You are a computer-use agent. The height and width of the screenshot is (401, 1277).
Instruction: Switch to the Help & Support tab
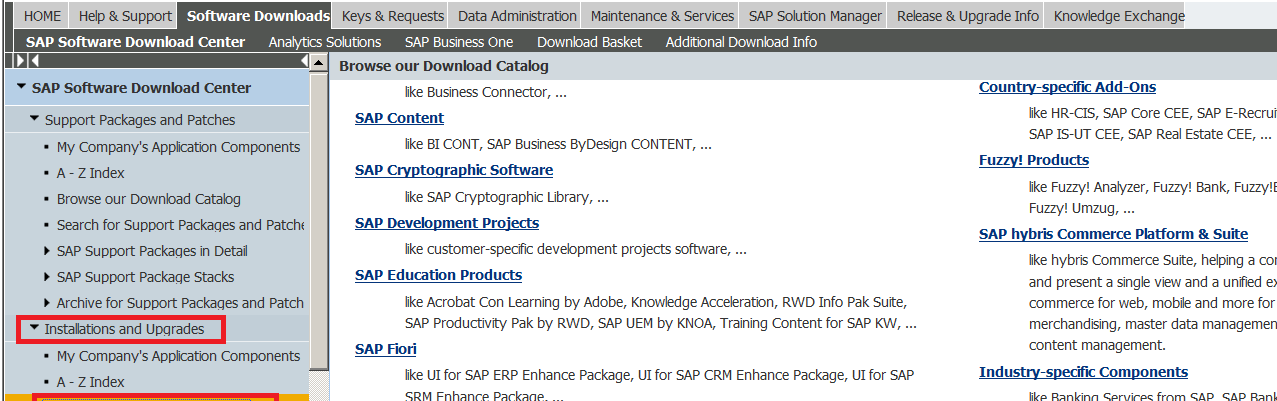(124, 16)
